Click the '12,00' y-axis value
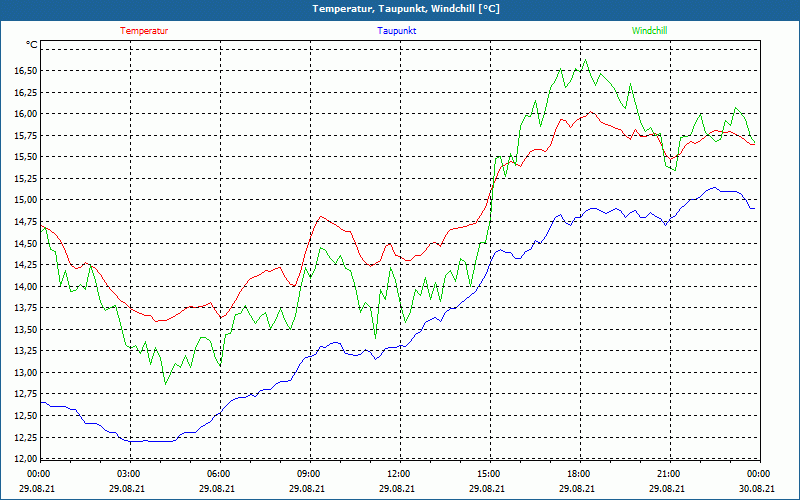The image size is (800, 500). [26, 458]
